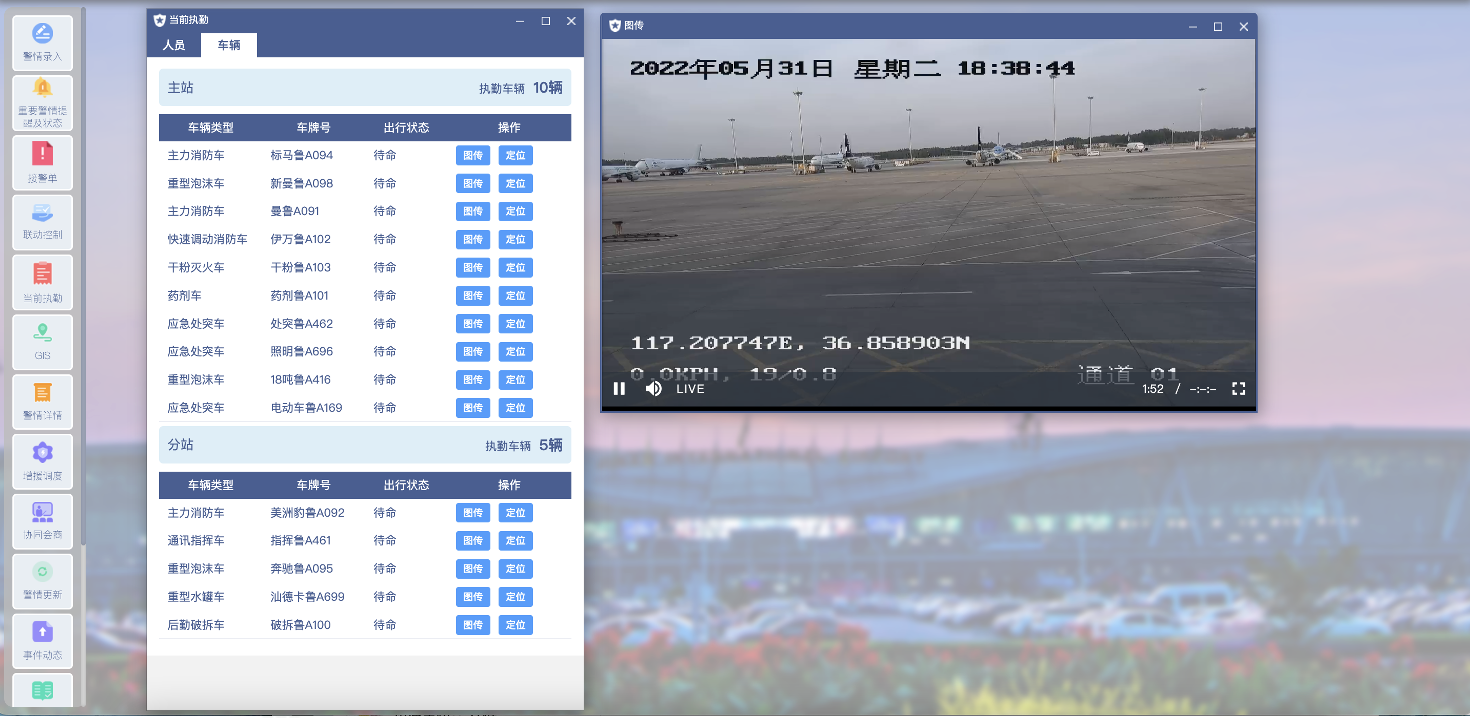This screenshot has width=1470, height=718.
Task: Click 定位 for 美洲豹鲁A092
Action: click(516, 513)
